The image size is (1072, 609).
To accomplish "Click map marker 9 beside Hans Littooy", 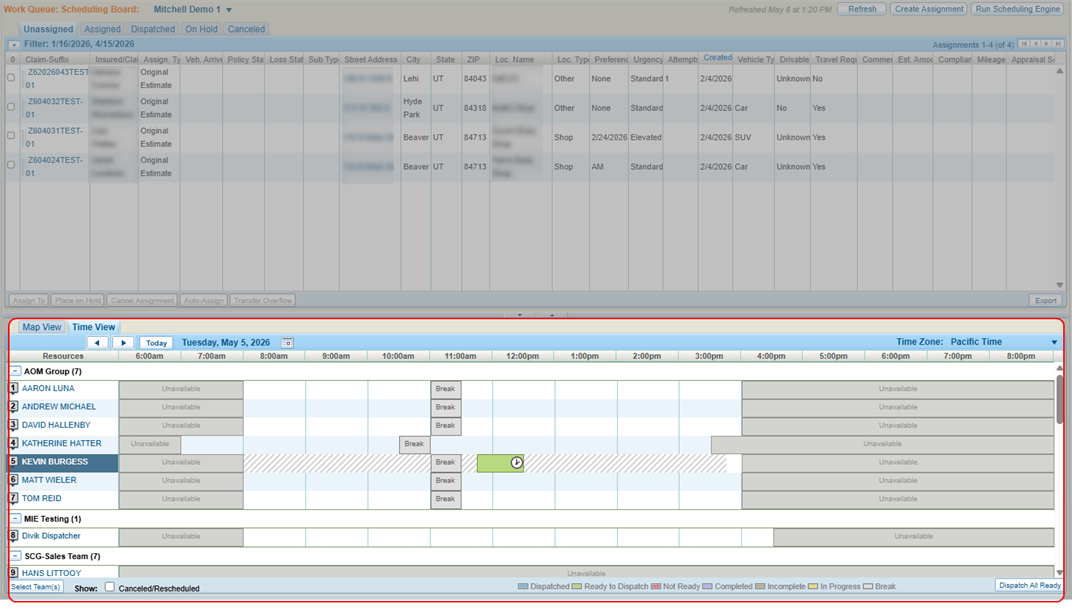I will (13, 573).
